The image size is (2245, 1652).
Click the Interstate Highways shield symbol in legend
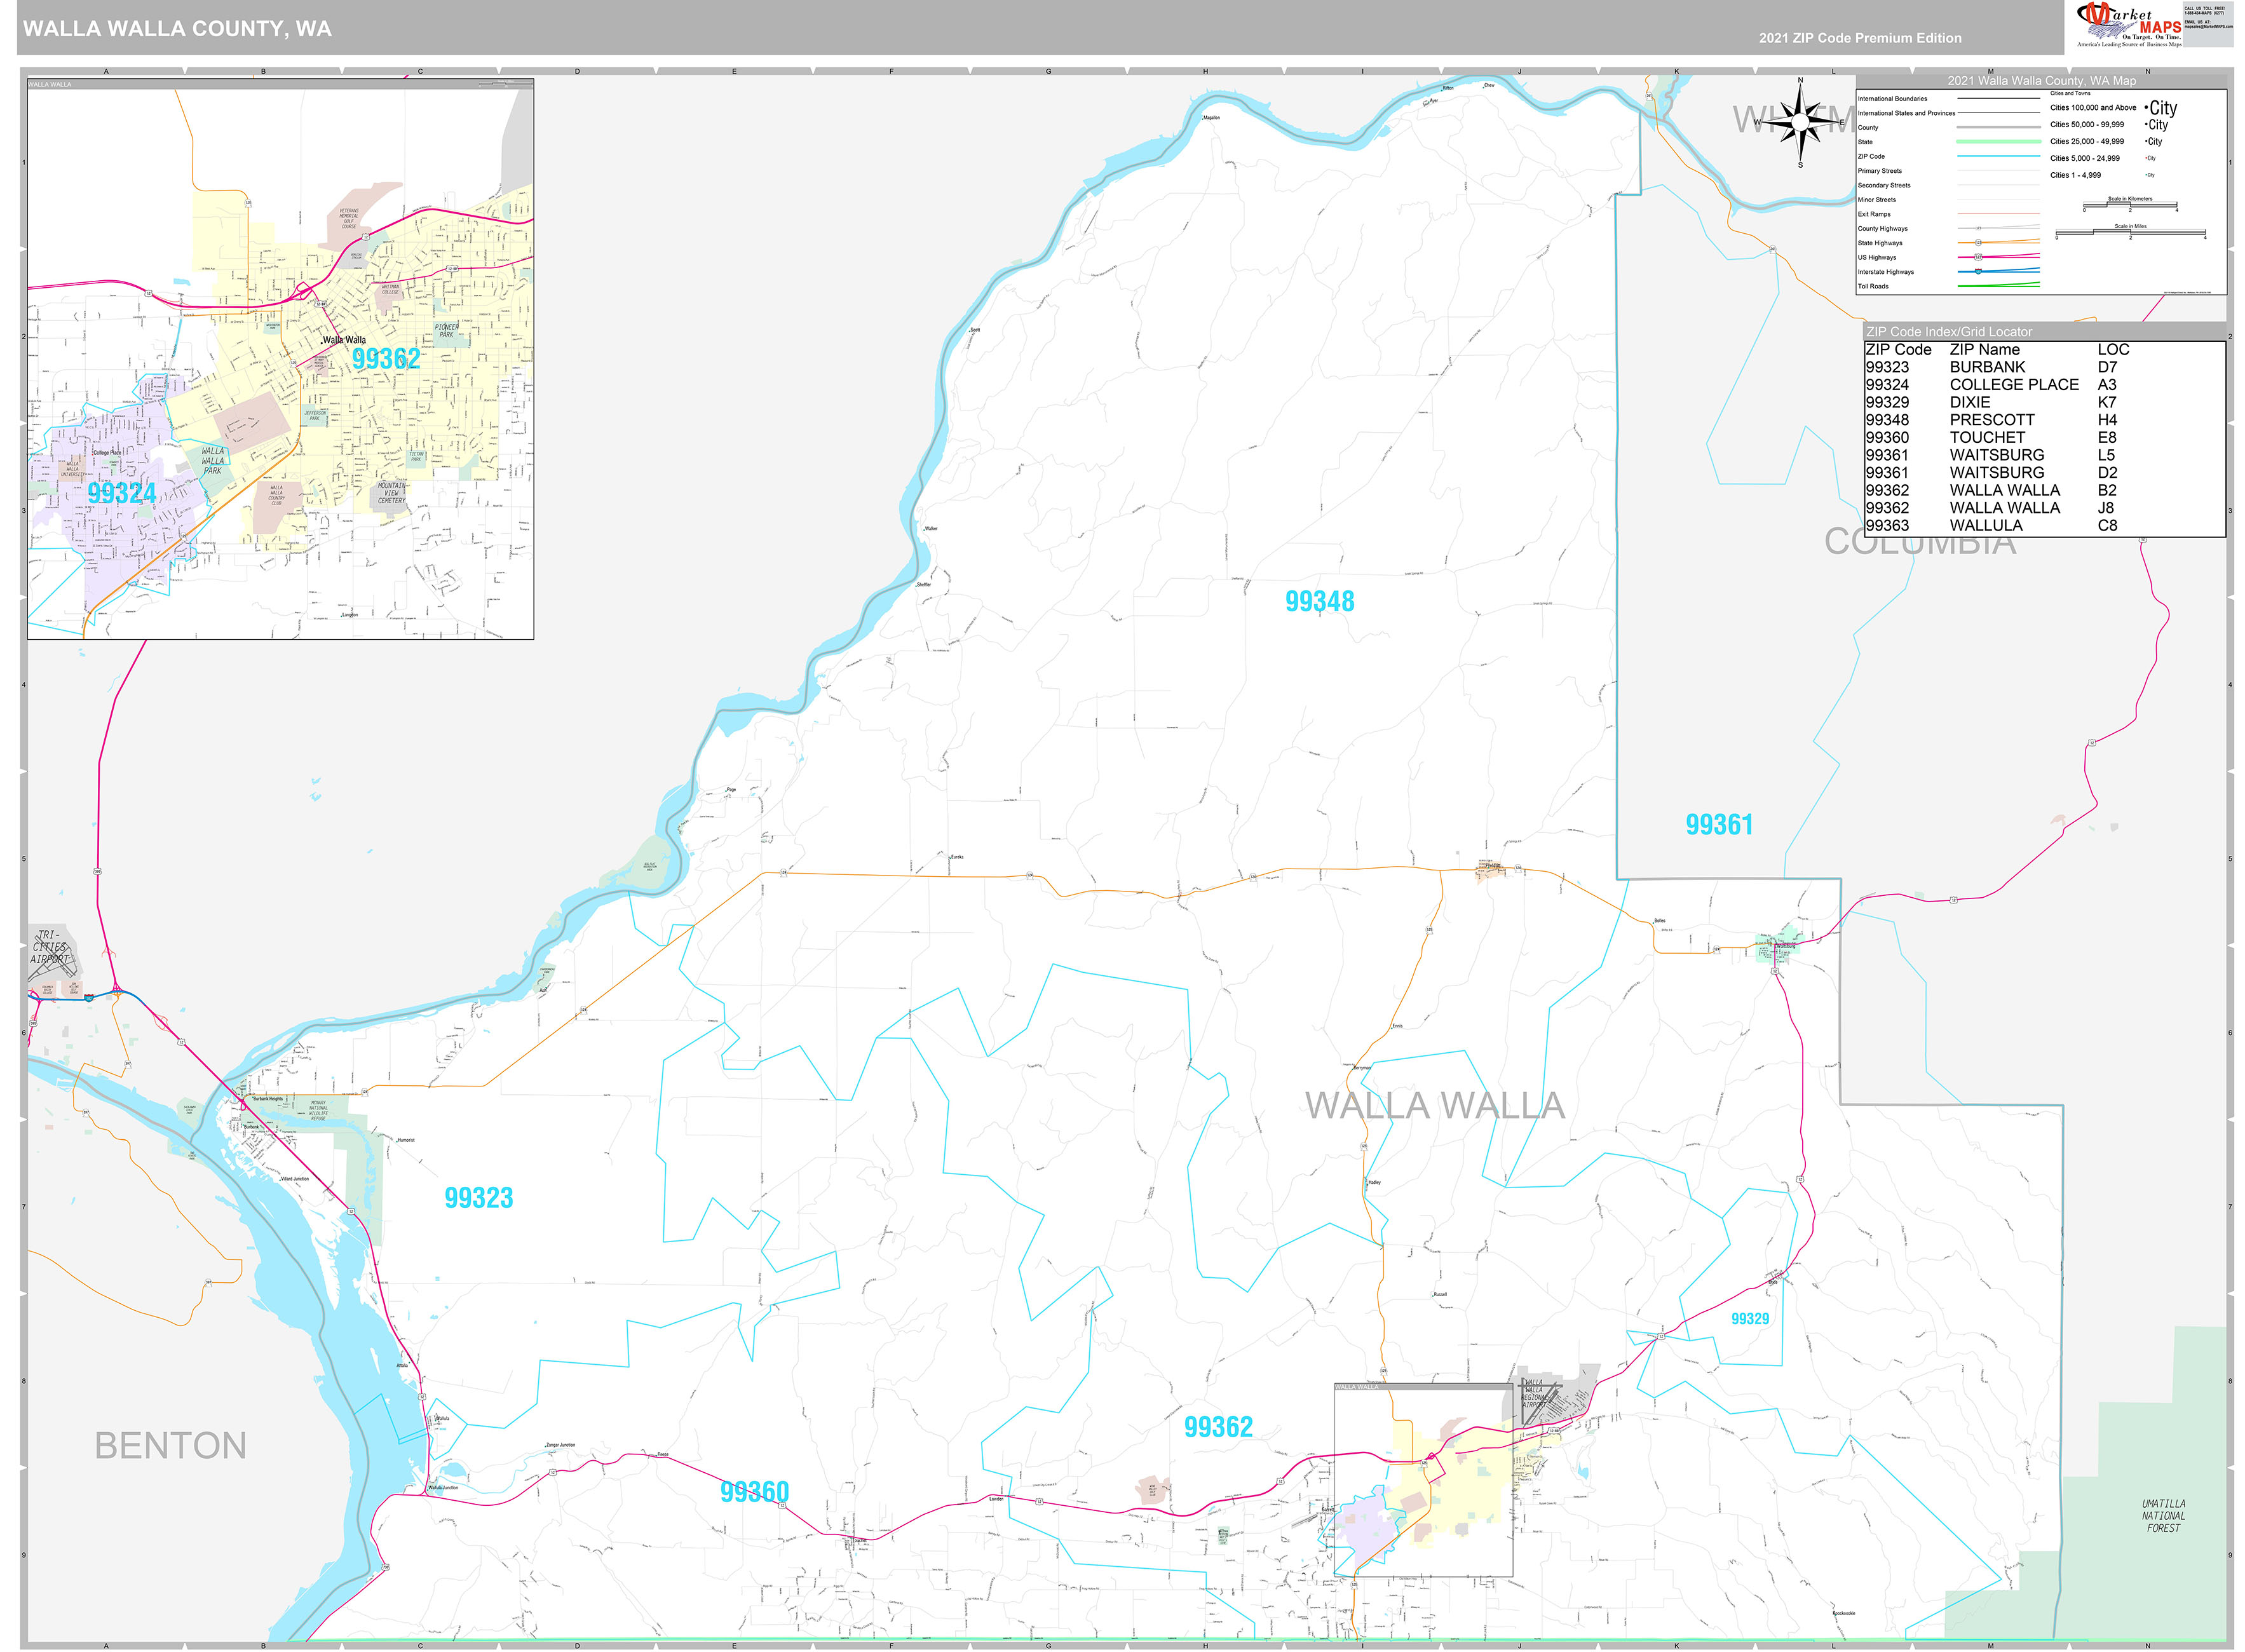(1978, 272)
